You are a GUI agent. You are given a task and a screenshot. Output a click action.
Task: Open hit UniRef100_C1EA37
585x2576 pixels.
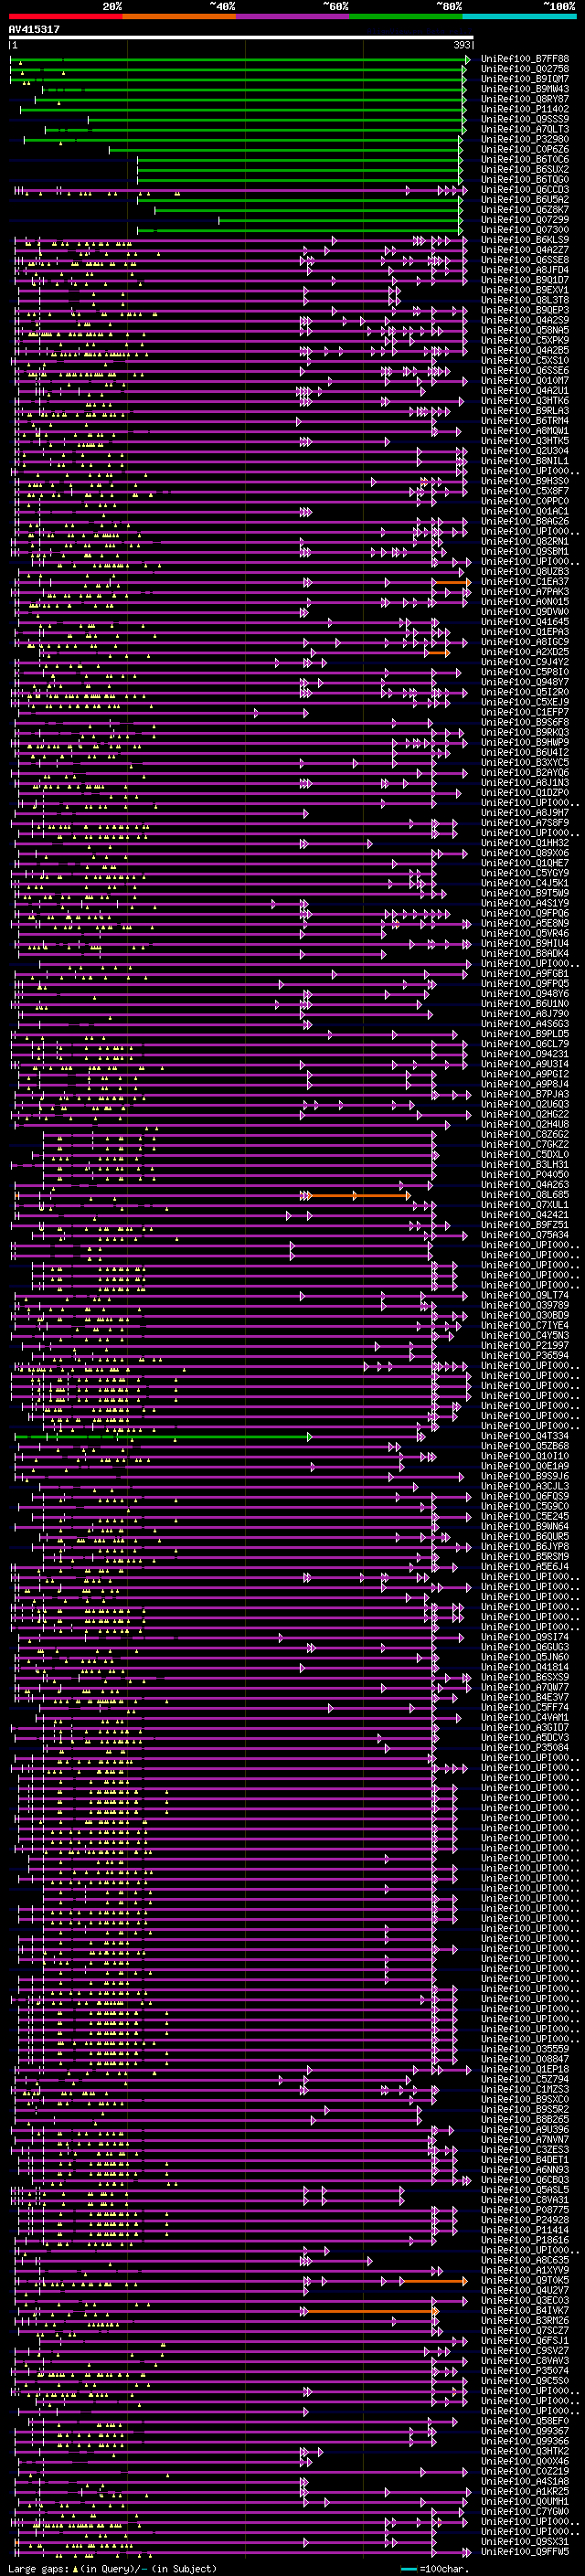pyautogui.click(x=525, y=582)
